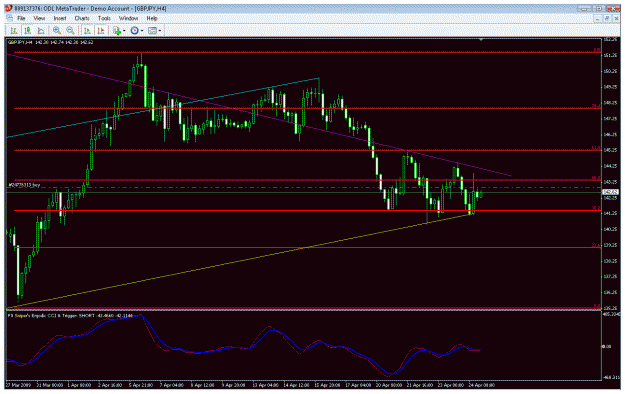Click the 27 Mar 2009 date label

click(x=19, y=385)
